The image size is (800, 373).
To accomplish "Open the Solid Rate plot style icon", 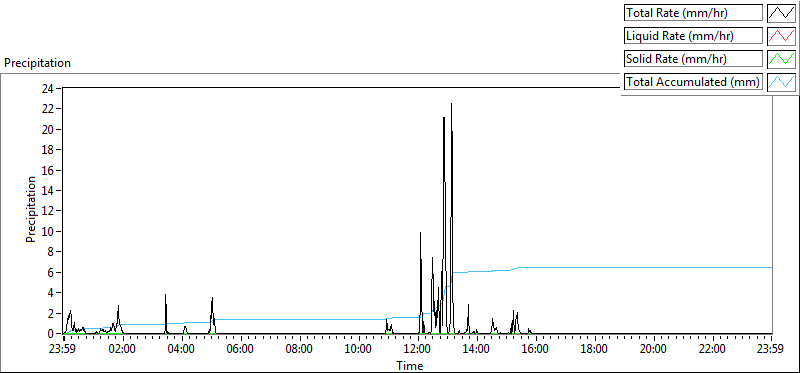I will click(781, 58).
